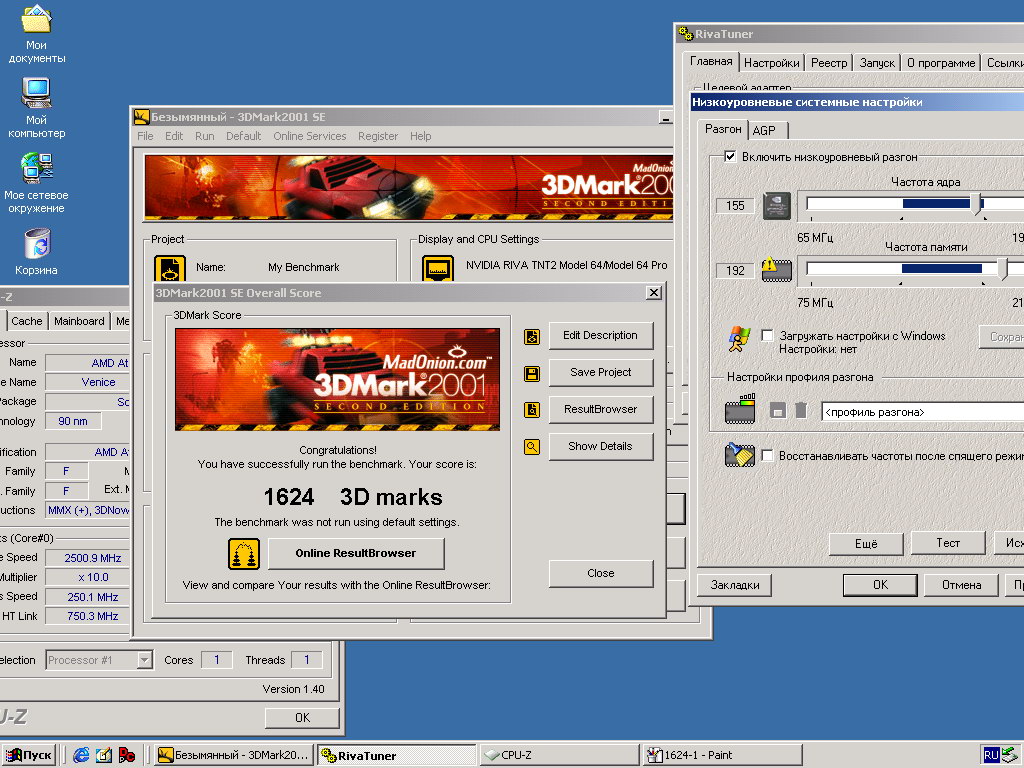Click the restore clocks after suspend broom icon

(x=740, y=455)
